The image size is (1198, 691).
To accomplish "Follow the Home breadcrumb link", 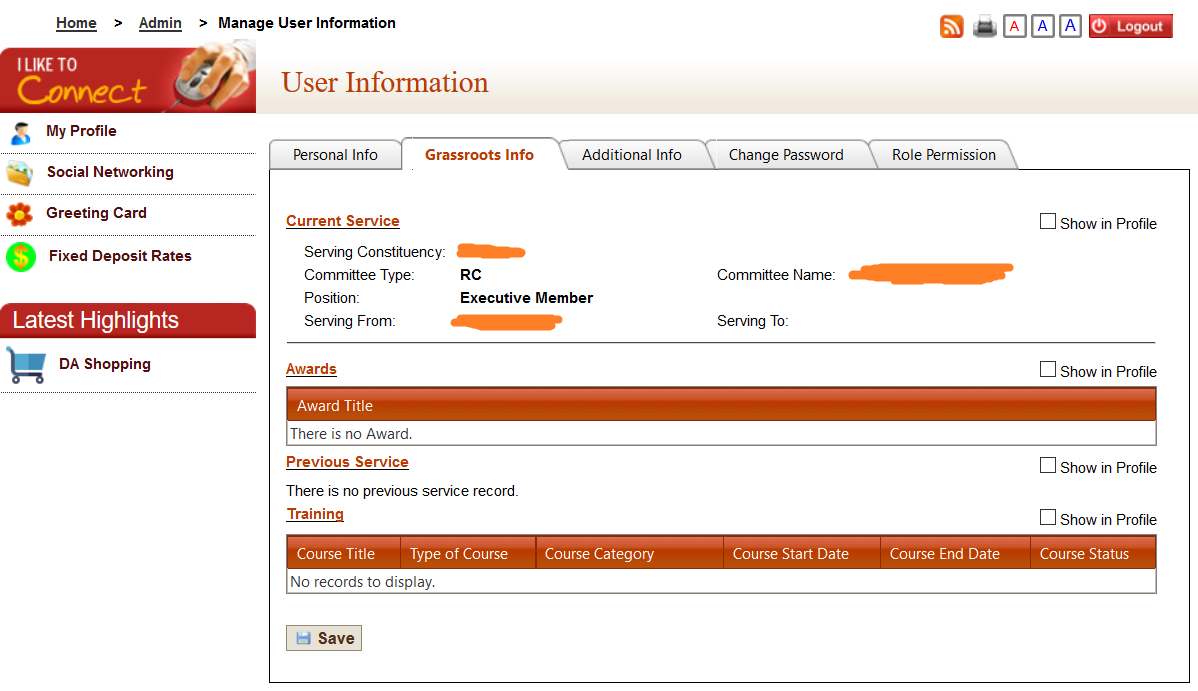I will [x=76, y=23].
